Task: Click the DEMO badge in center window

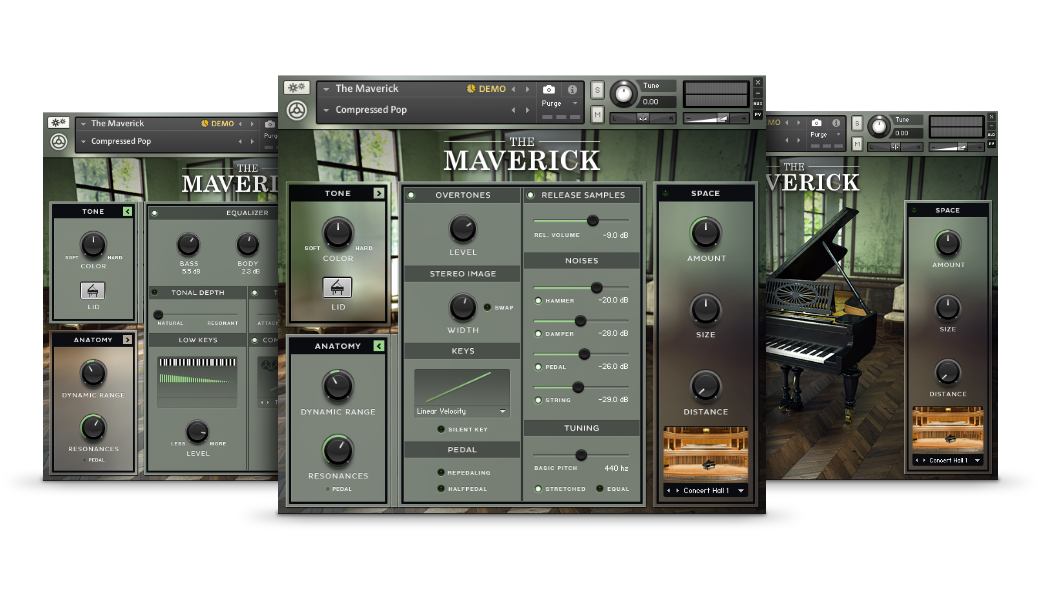Action: [486, 89]
